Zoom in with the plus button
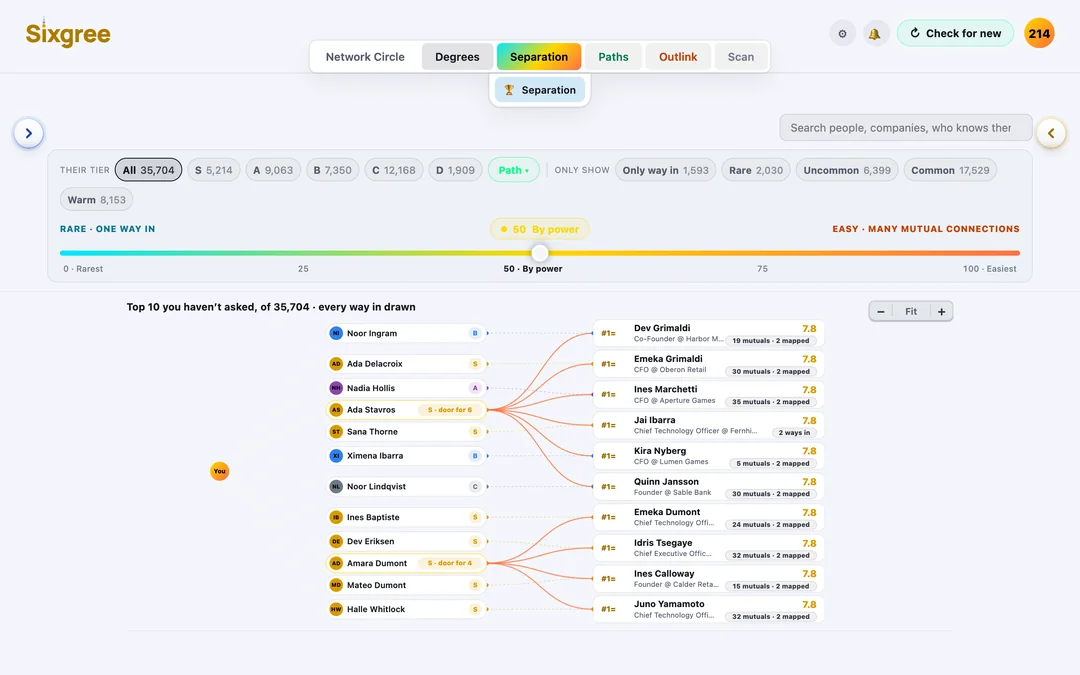Image resolution: width=1080 pixels, height=675 pixels. (941, 311)
